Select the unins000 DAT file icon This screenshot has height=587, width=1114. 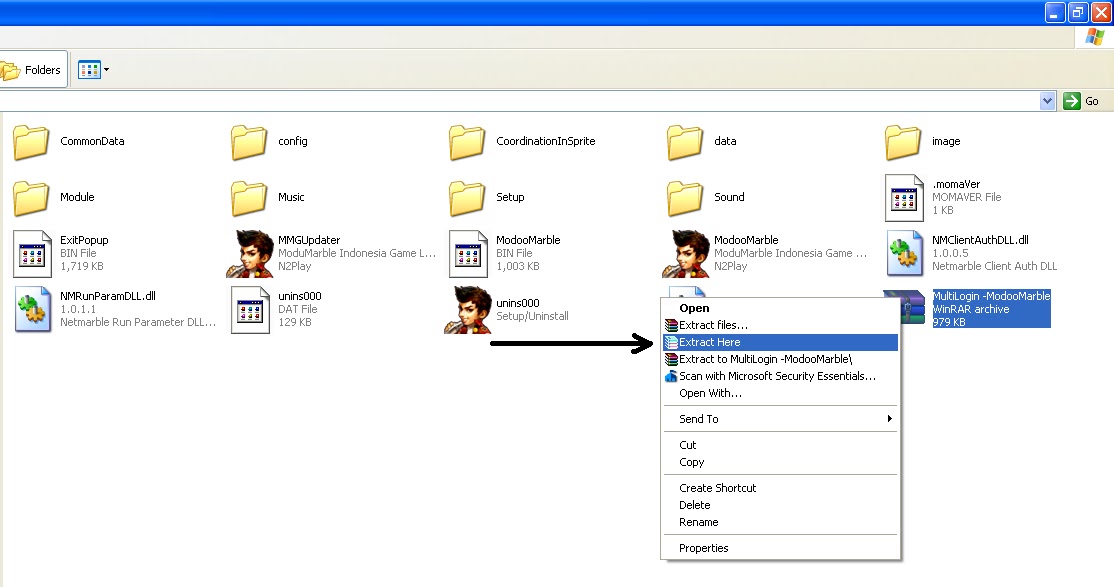click(x=250, y=309)
